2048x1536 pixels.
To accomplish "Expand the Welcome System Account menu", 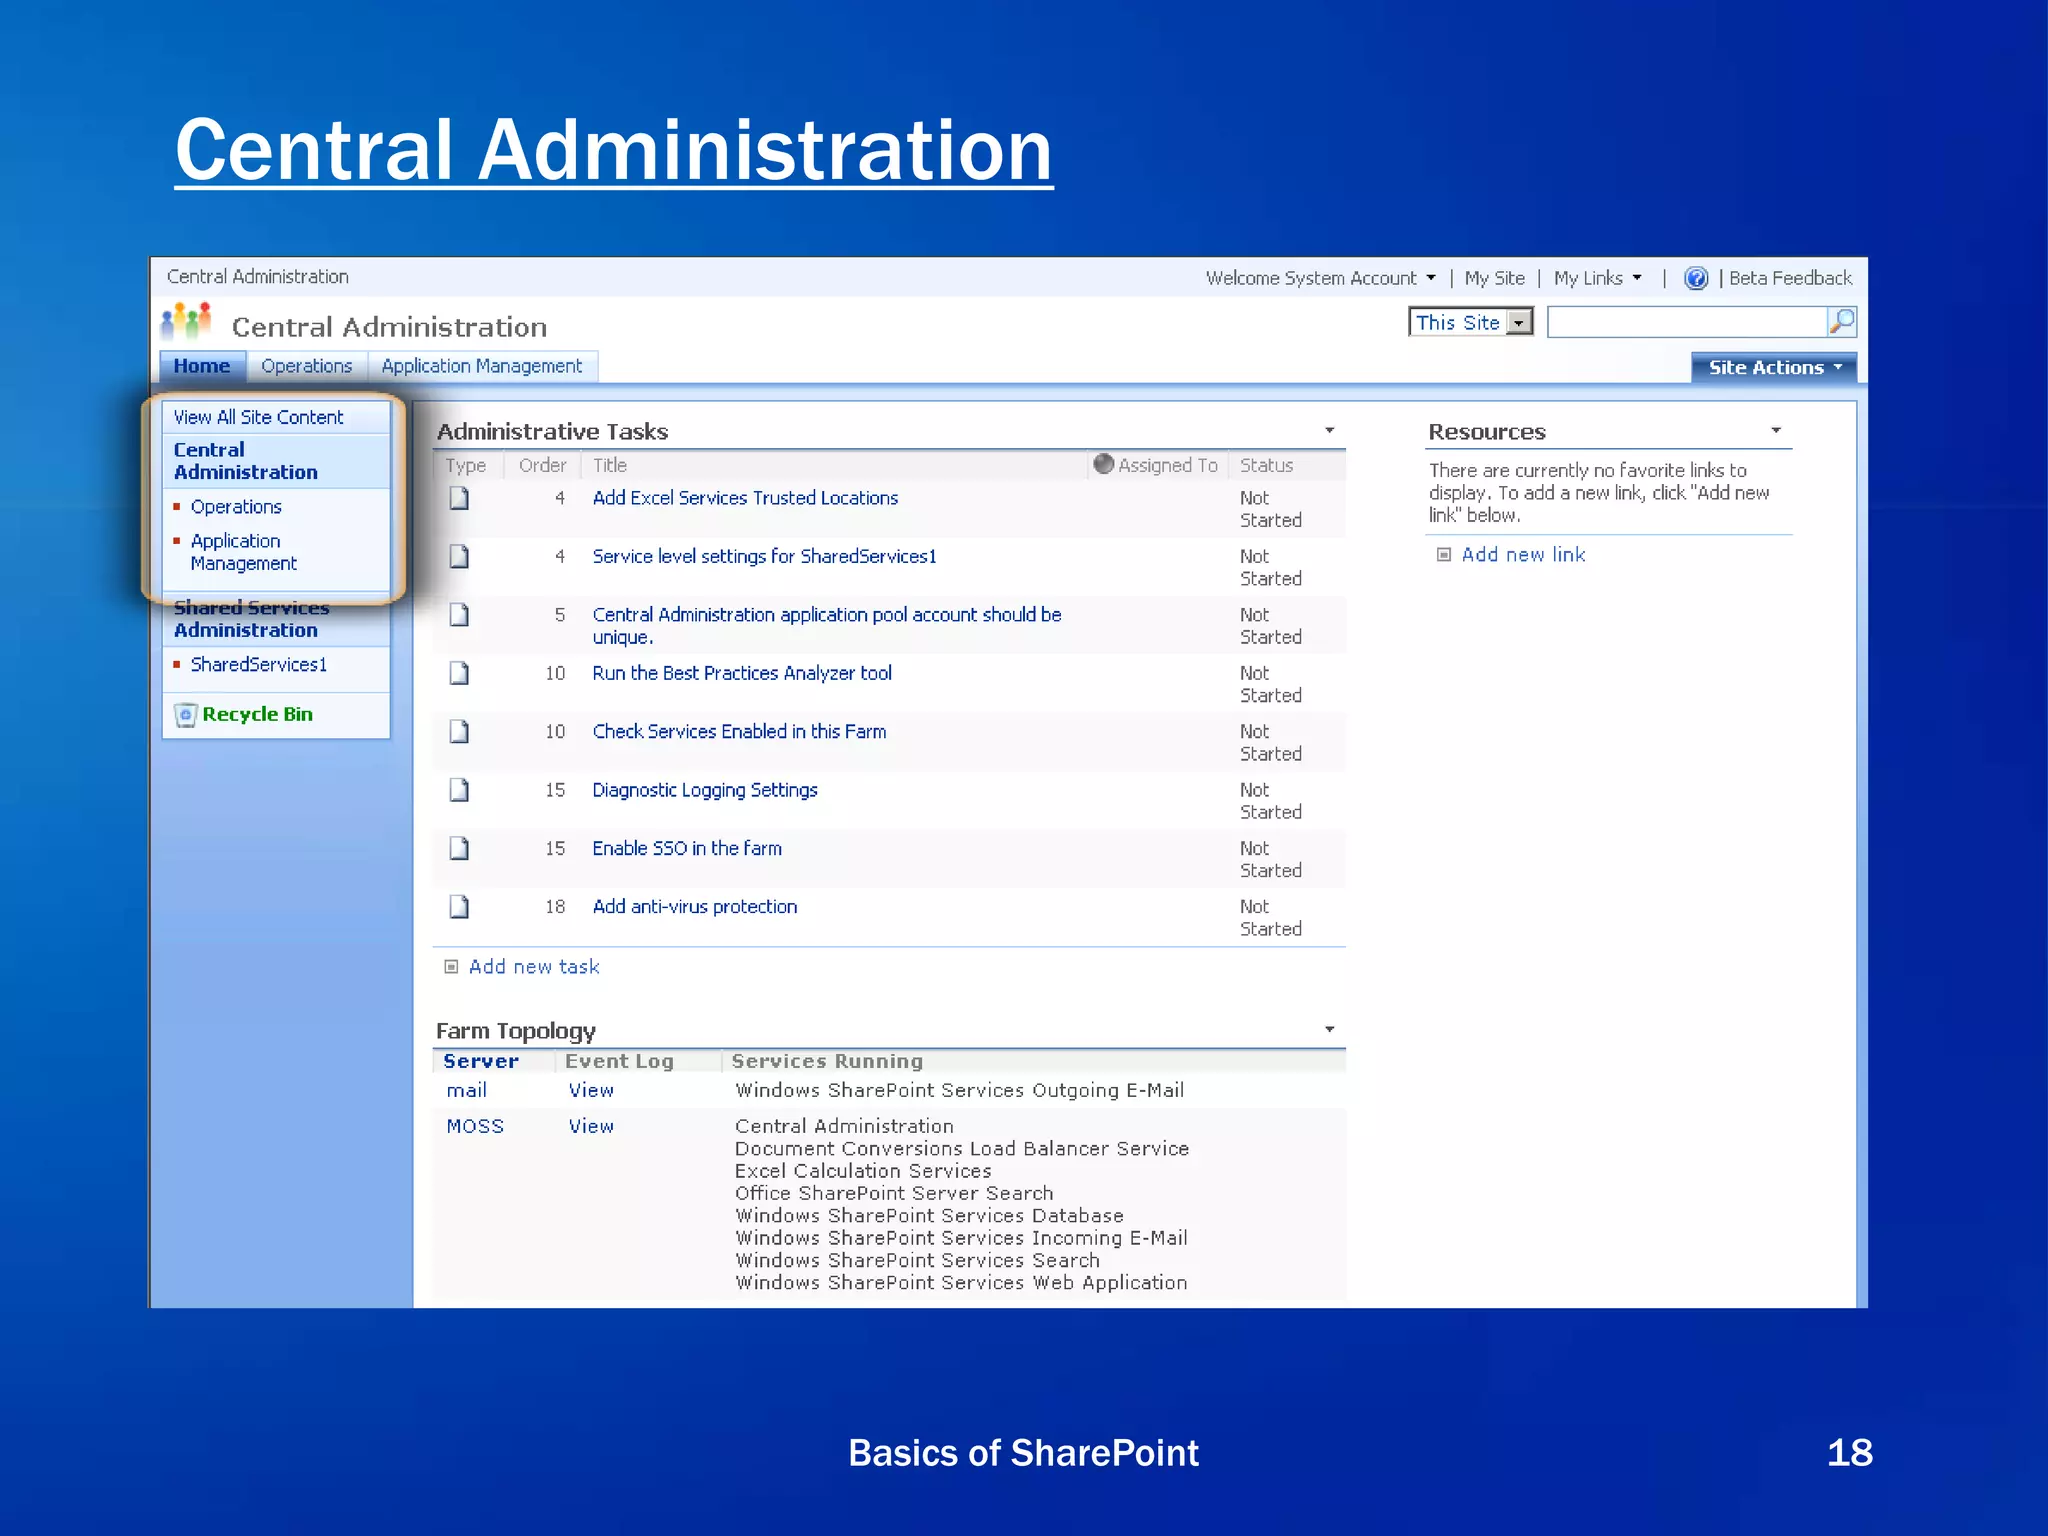I will [1431, 278].
